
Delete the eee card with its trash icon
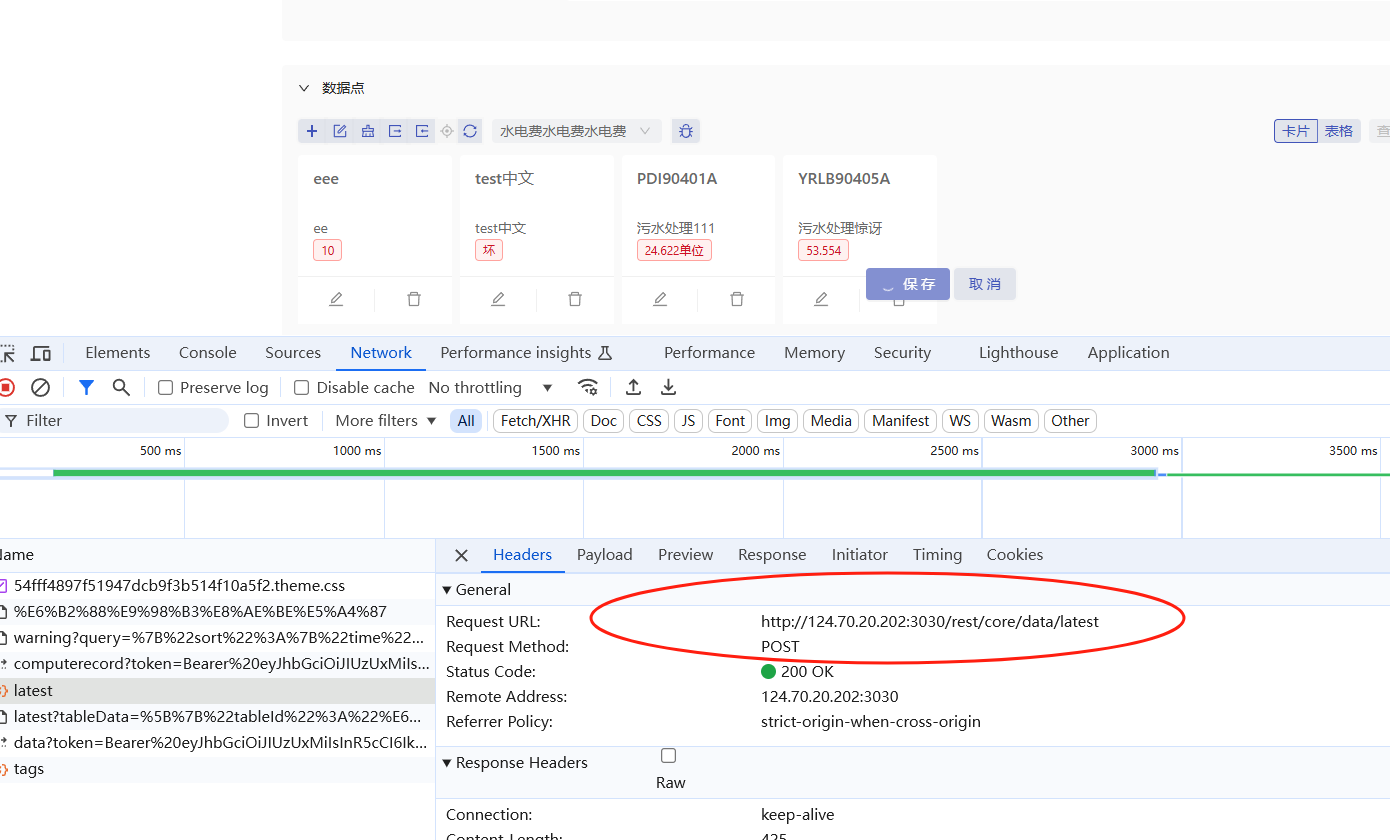pyautogui.click(x=414, y=299)
